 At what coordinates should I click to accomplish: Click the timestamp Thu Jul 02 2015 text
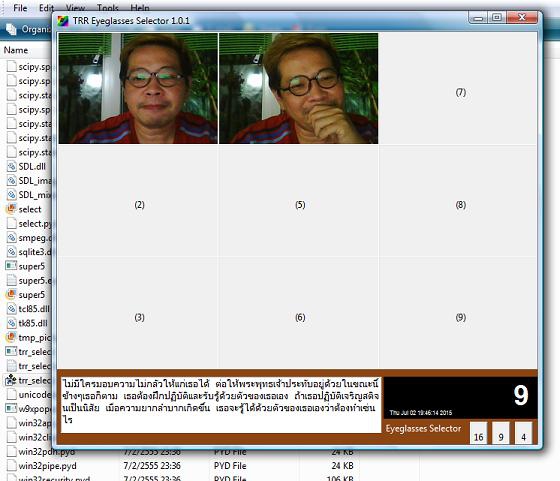[x=420, y=413]
